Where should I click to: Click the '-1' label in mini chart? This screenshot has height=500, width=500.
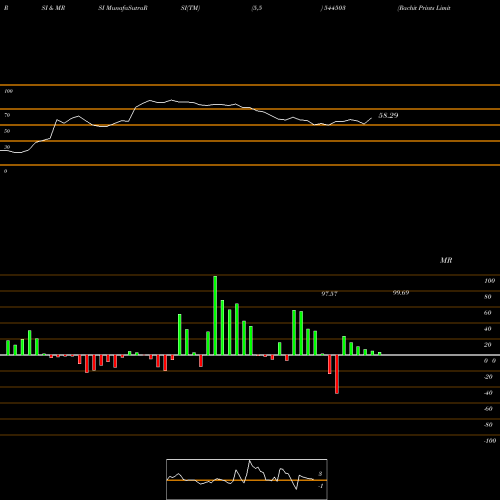coord(320,486)
